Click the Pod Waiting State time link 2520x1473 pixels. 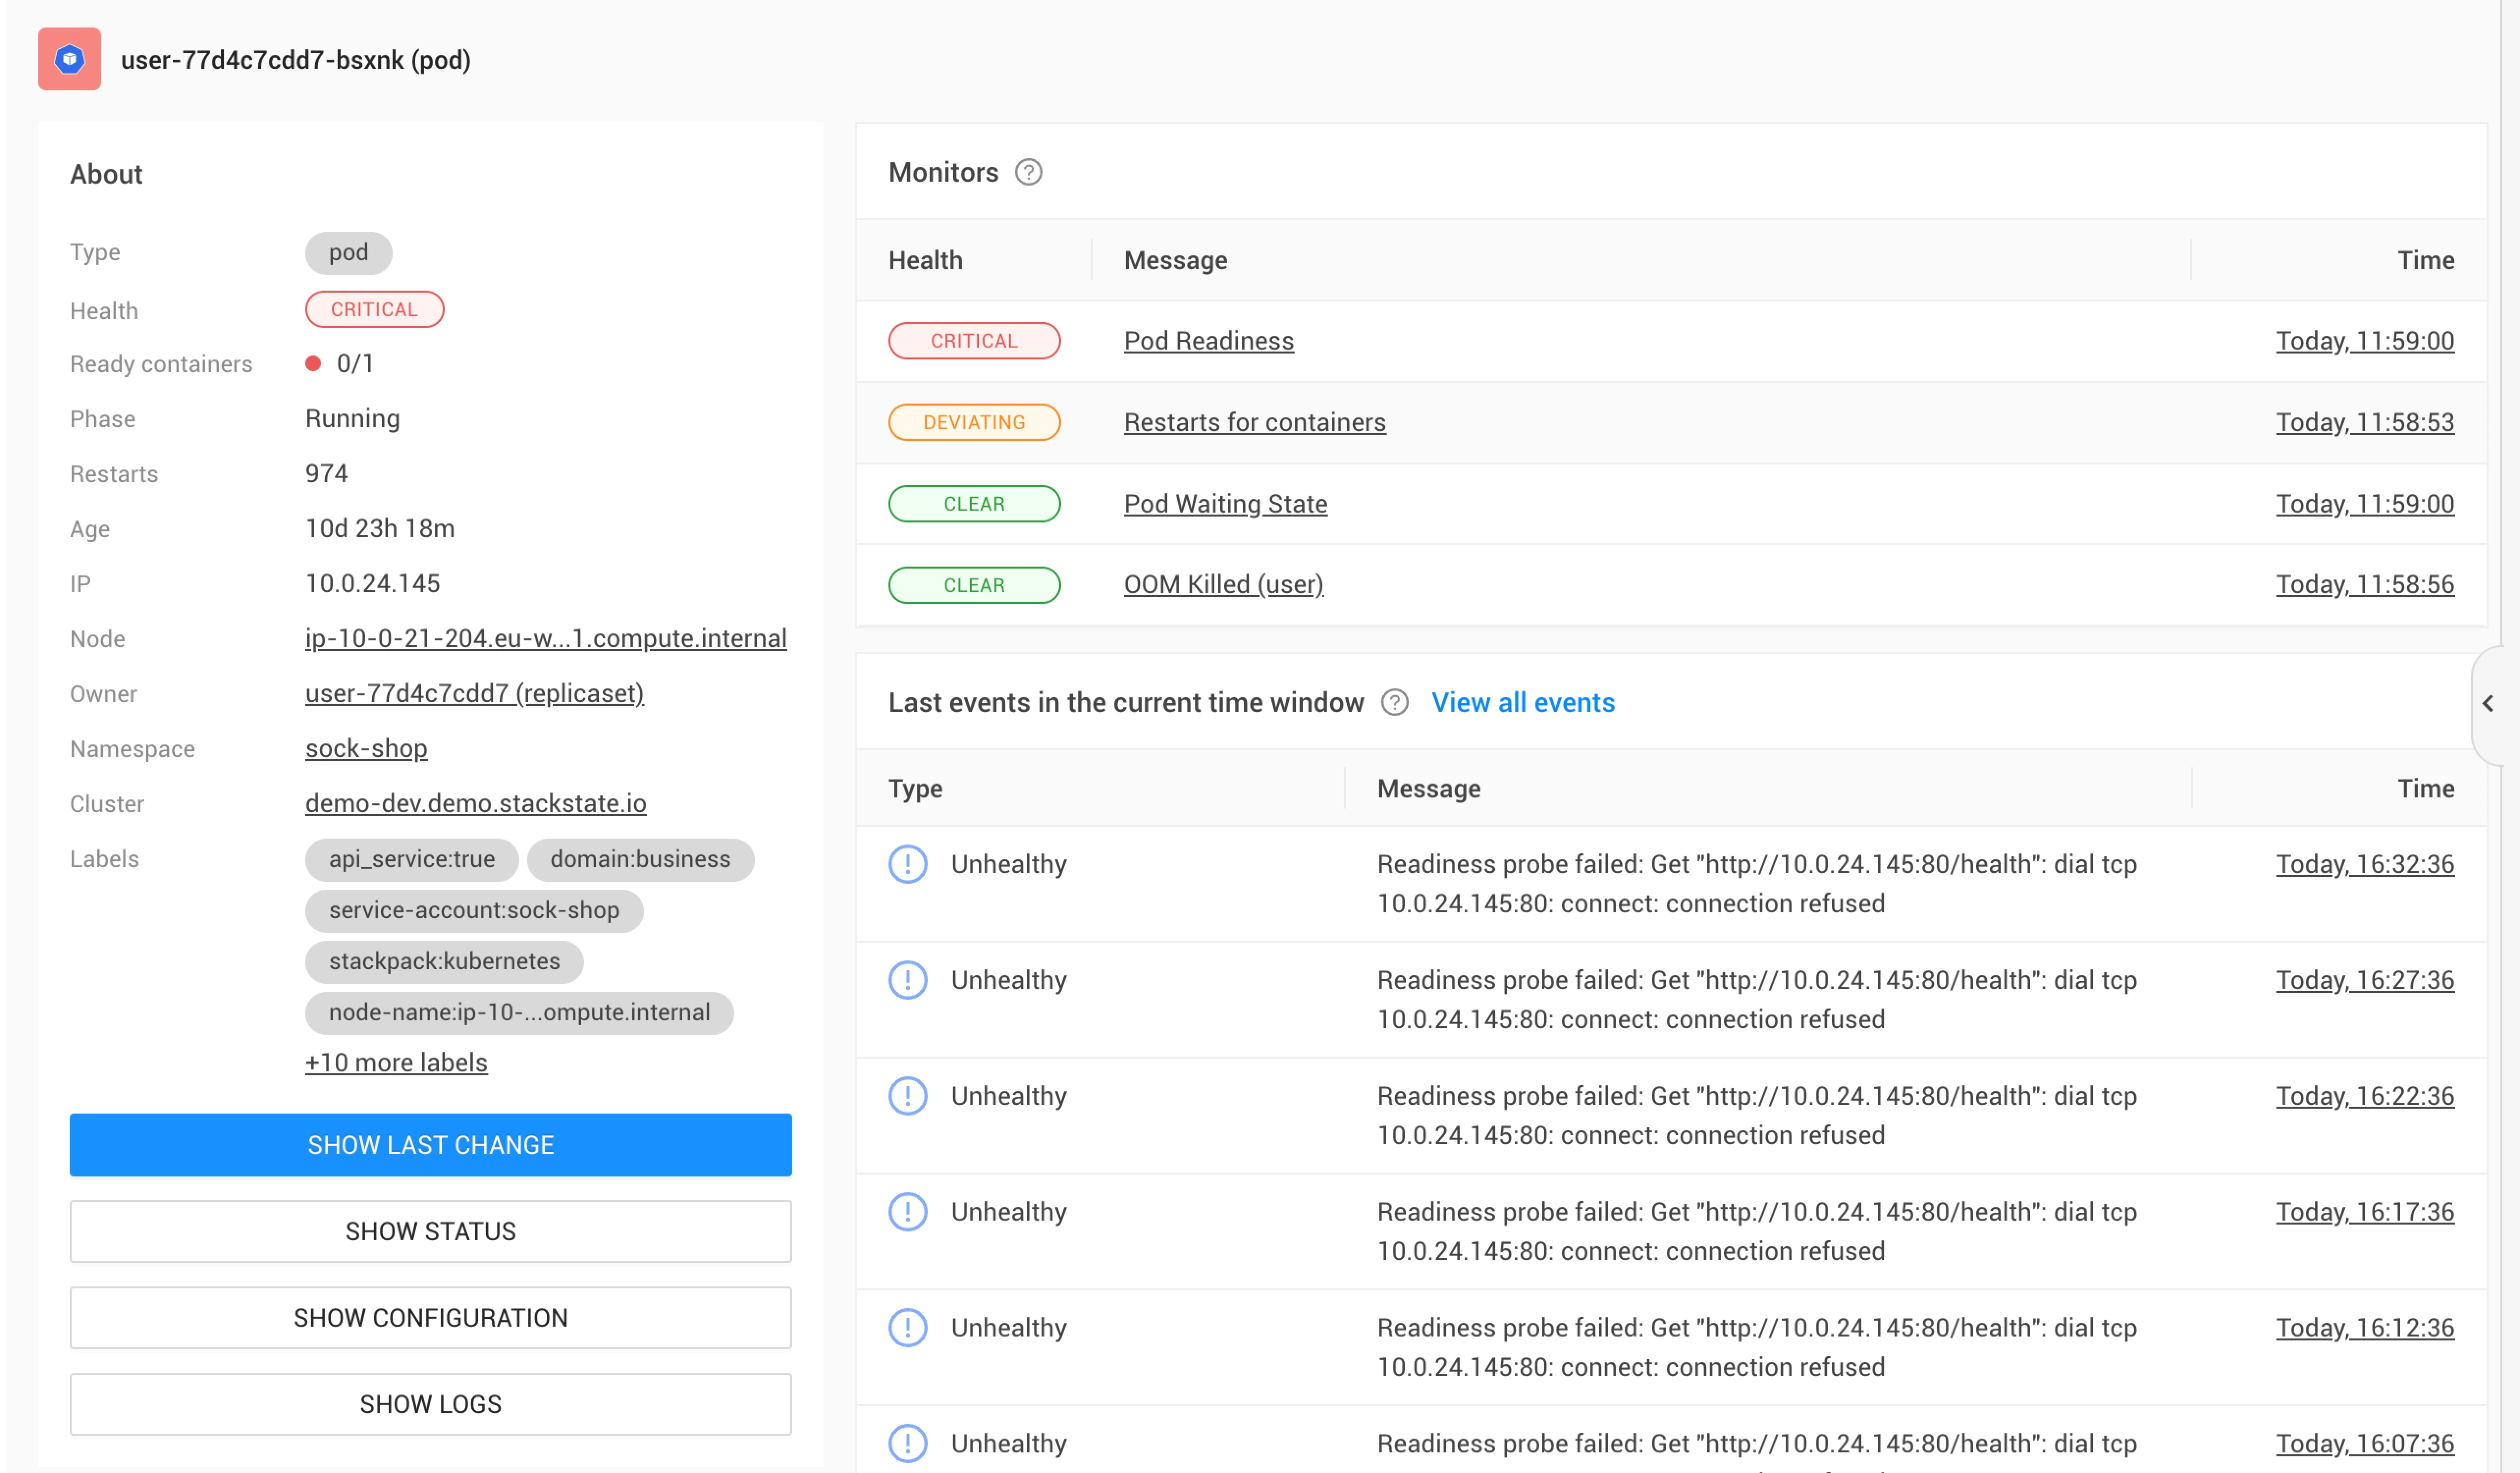(x=2365, y=504)
